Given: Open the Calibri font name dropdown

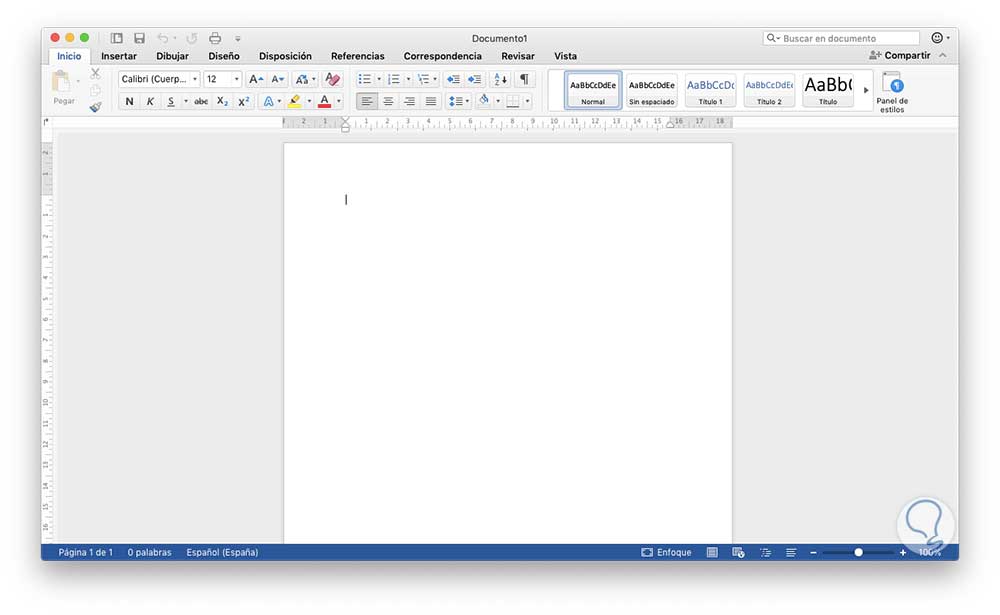Looking at the screenshot, I should coord(195,79).
